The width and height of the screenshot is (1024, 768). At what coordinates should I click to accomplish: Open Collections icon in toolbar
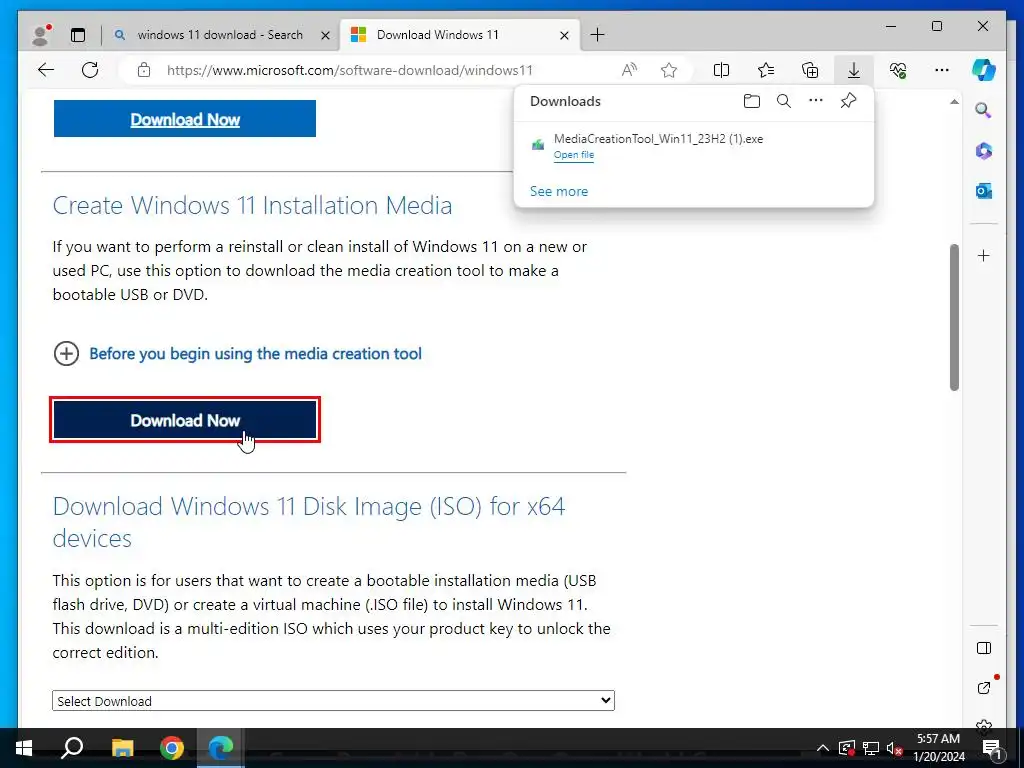pos(810,70)
